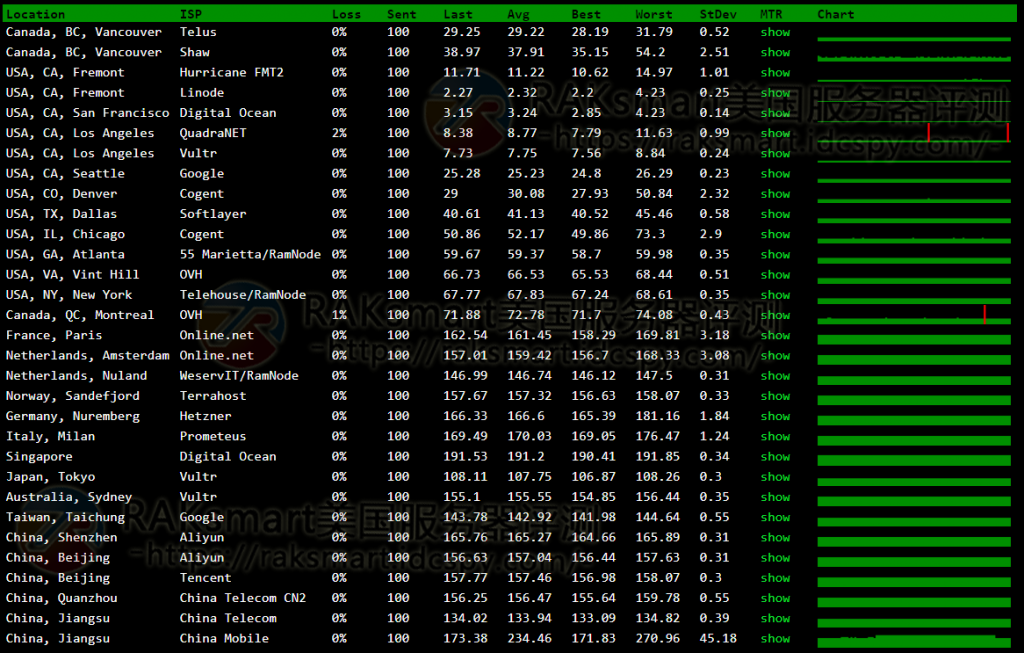Select the Worst column header
This screenshot has height=653, width=1024.
tap(654, 14)
